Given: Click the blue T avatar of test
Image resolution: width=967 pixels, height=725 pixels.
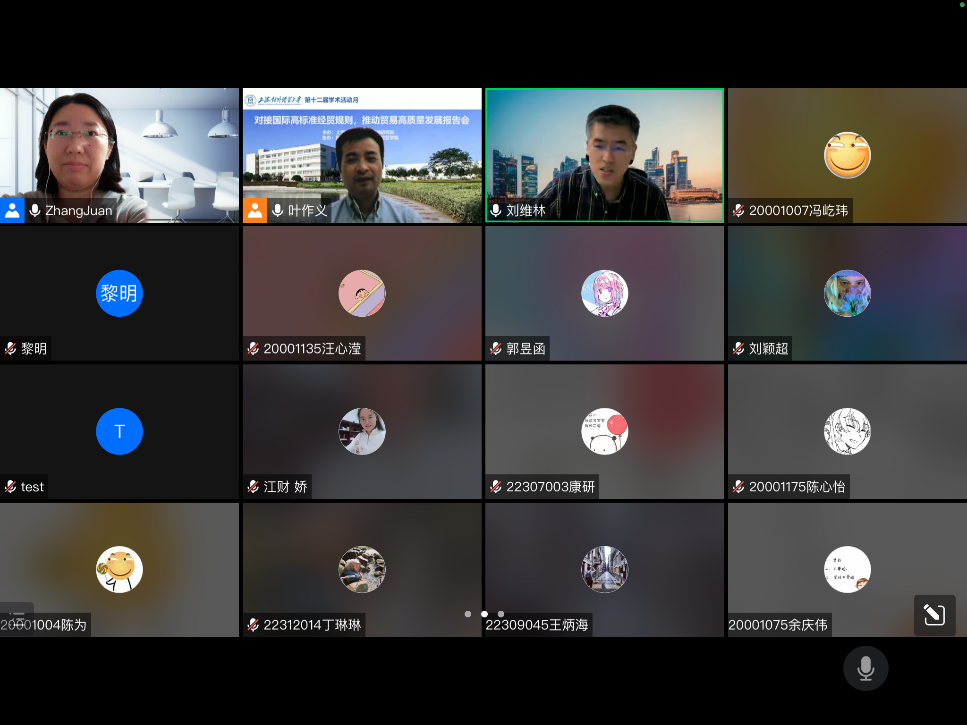Looking at the screenshot, I should point(119,432).
